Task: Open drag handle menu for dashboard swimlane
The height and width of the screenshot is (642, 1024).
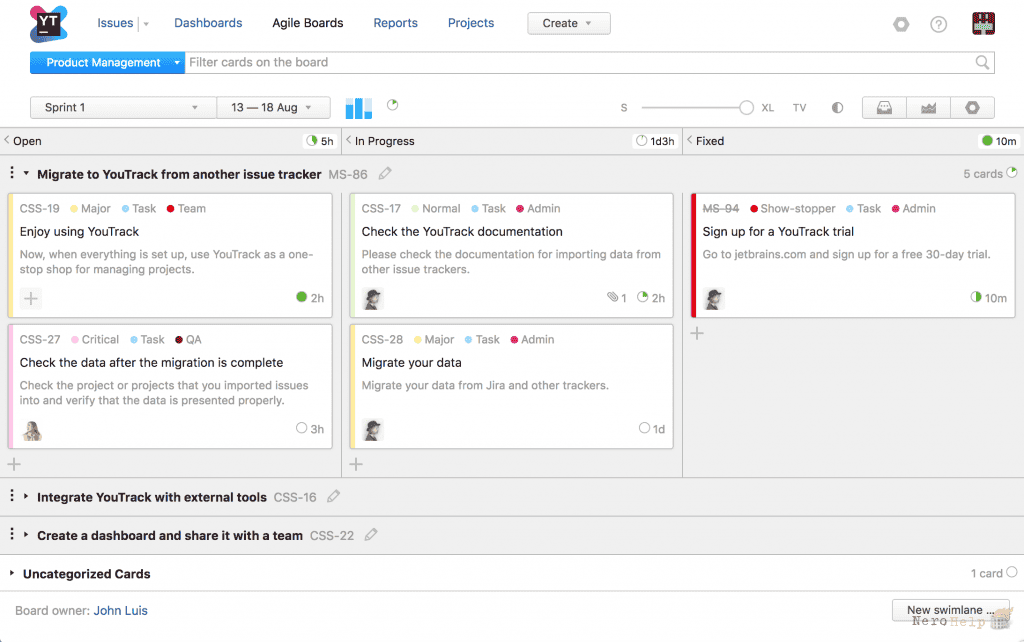Action: click(x=12, y=534)
